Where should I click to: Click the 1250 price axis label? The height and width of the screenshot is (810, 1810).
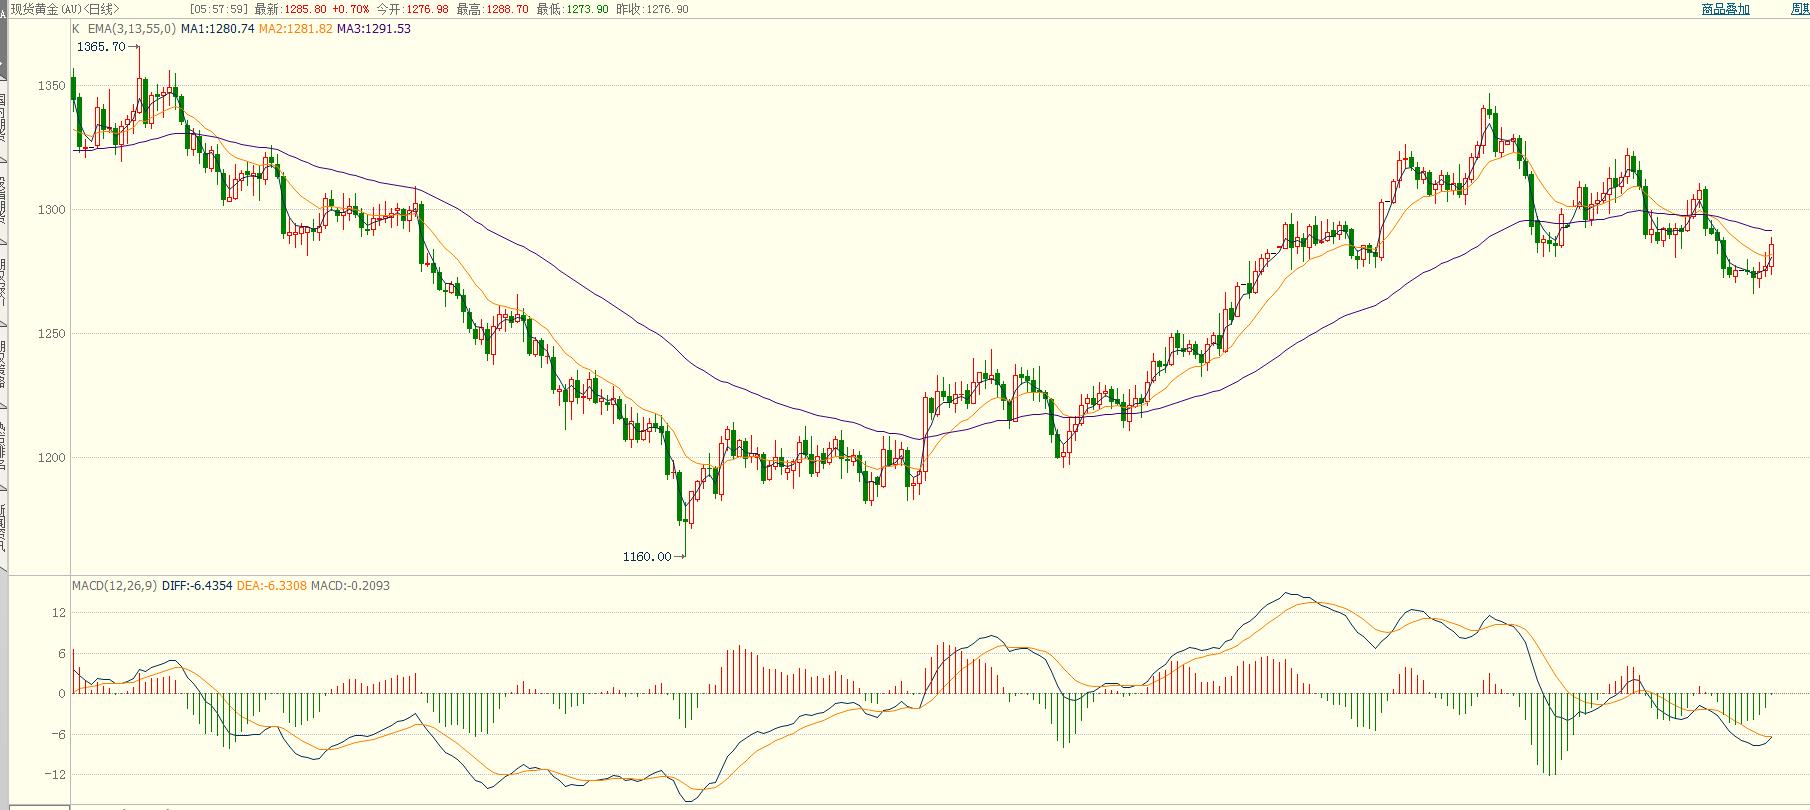(x=51, y=334)
